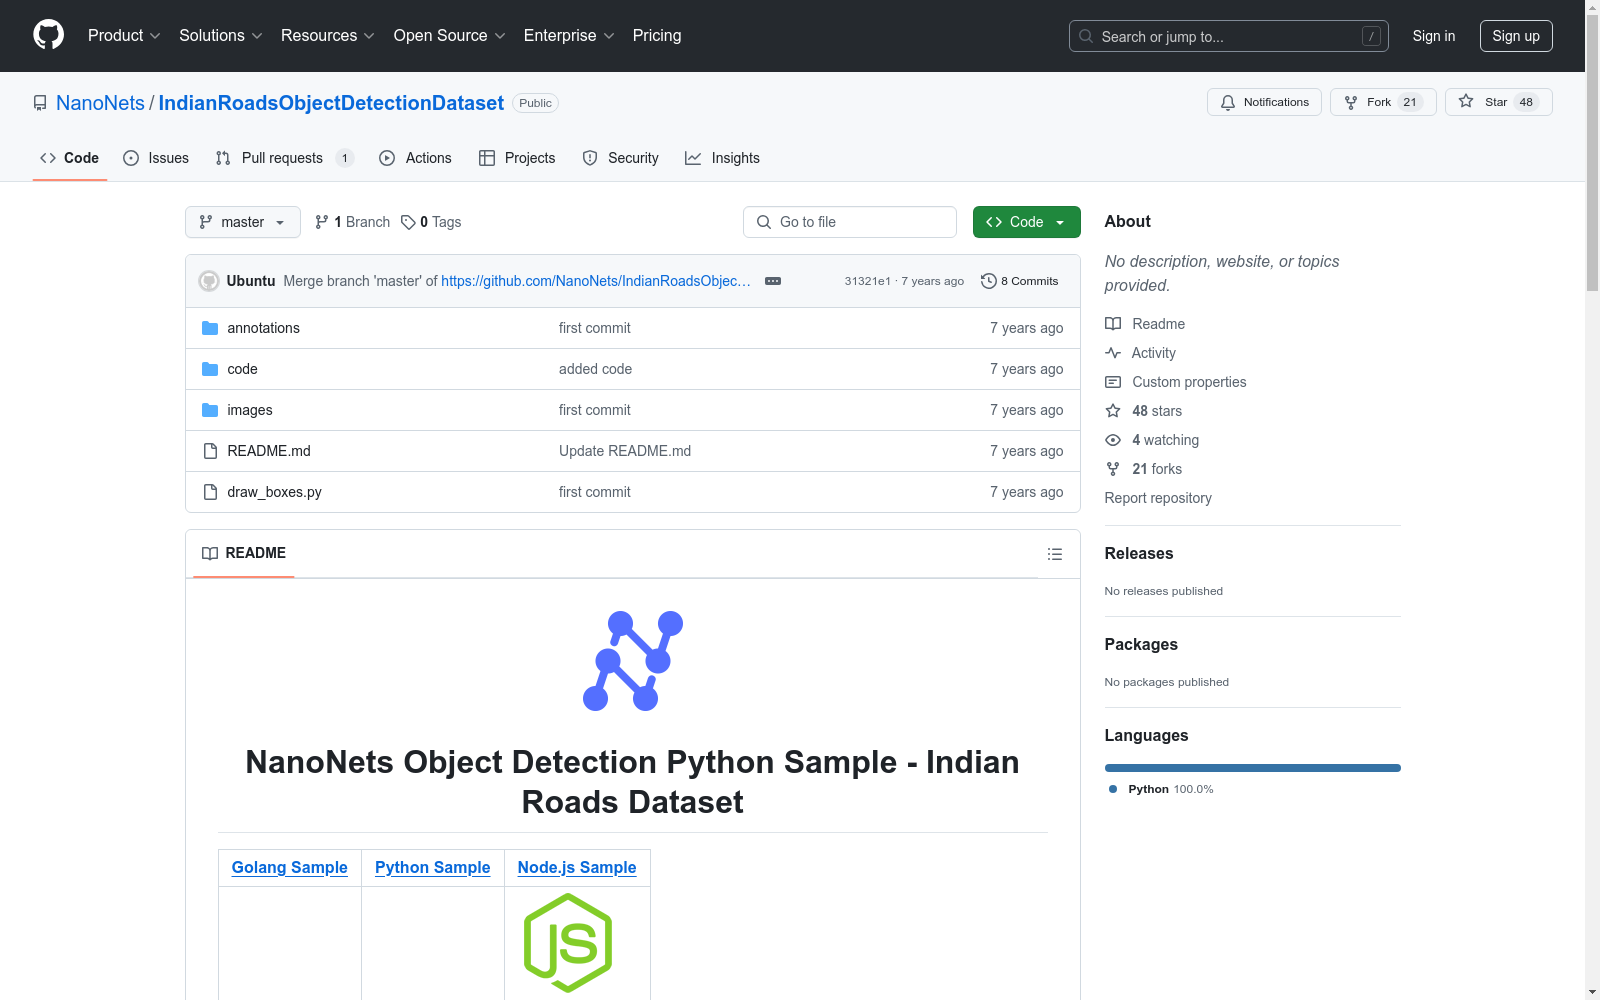The height and width of the screenshot is (1000, 1600).
Task: Click the Readme book icon in About
Action: [x=1113, y=324]
